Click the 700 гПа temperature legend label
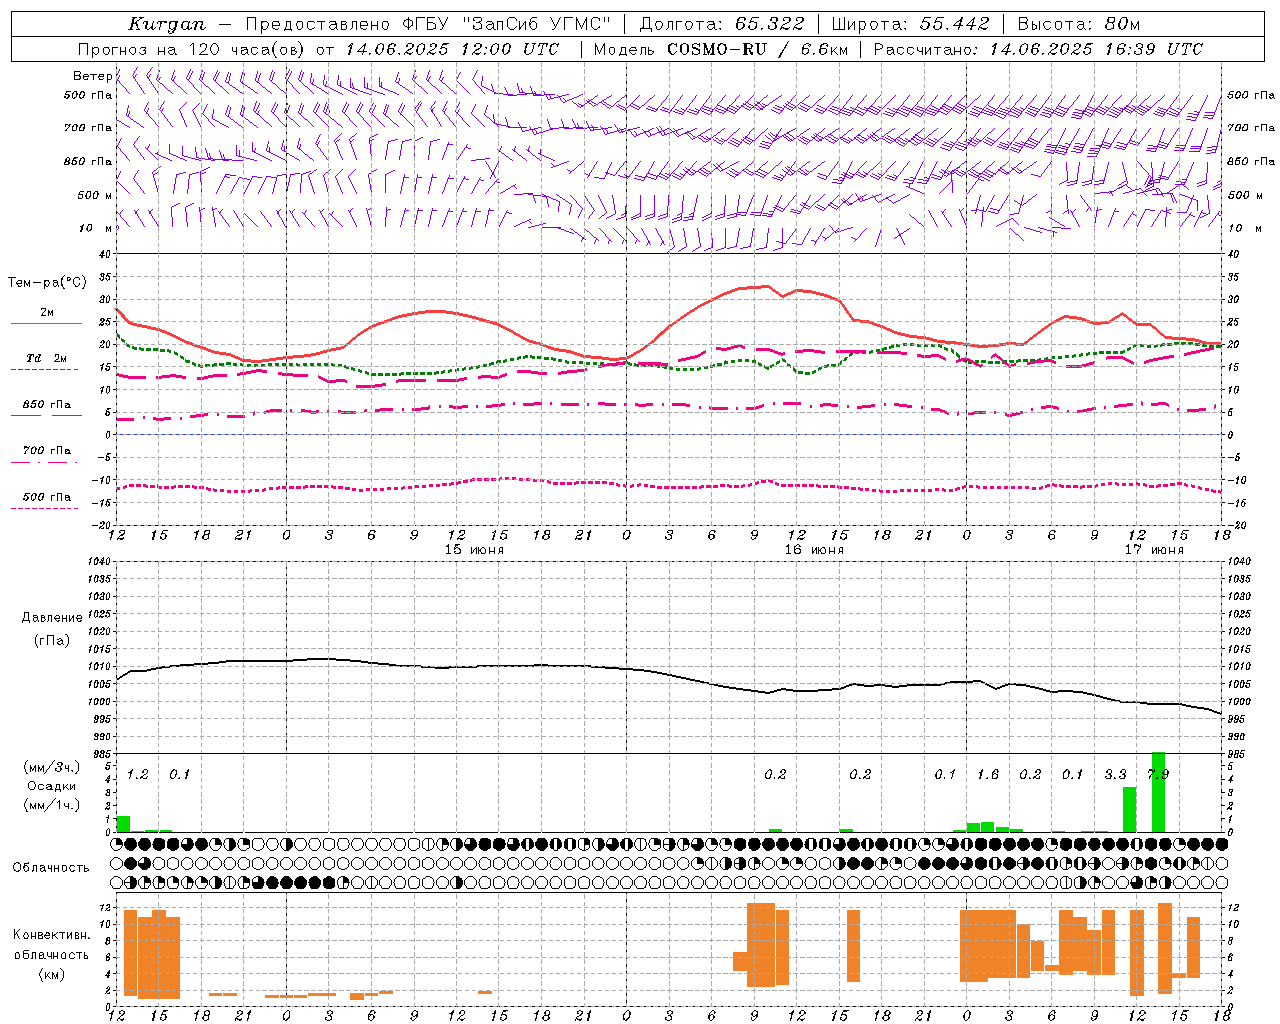Screen dimensions: 1280x1024 [46, 451]
